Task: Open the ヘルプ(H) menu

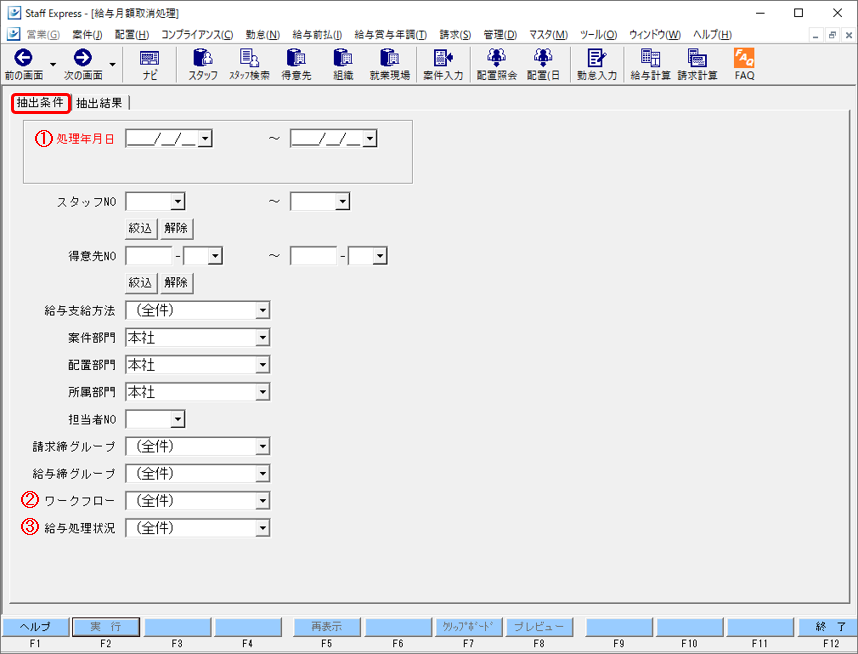Action: pyautogui.click(x=712, y=34)
